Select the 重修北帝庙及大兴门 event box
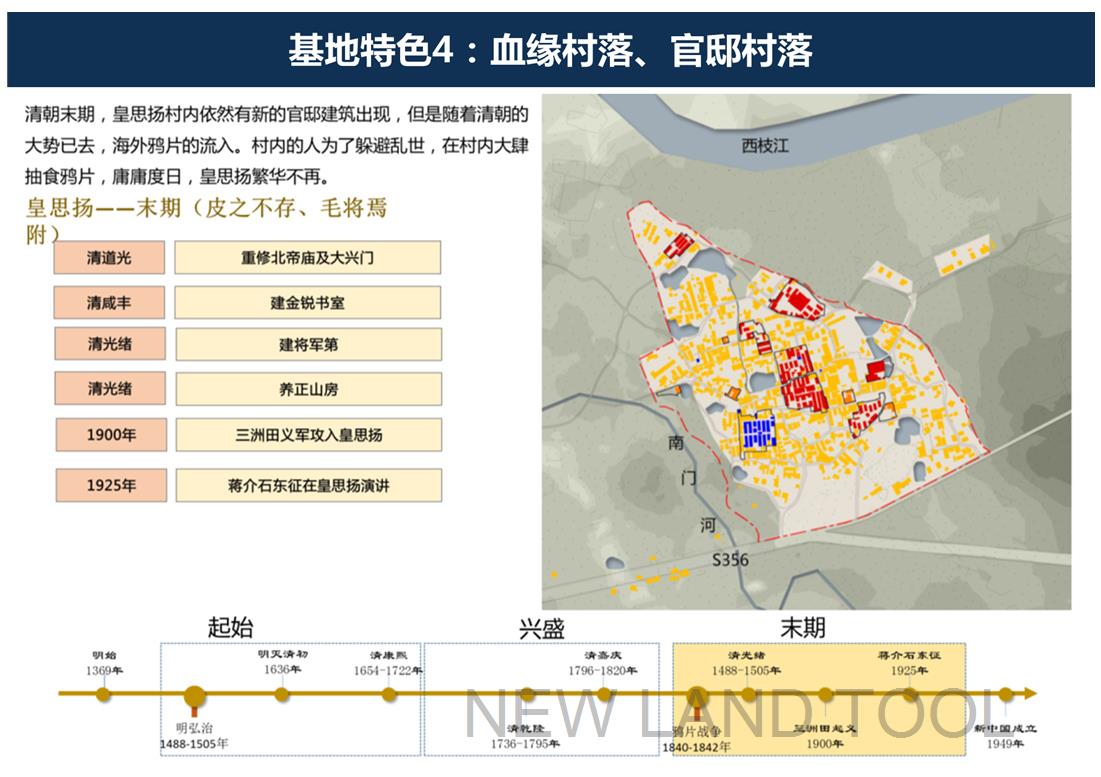The width and height of the screenshot is (1101, 777). pos(307,258)
